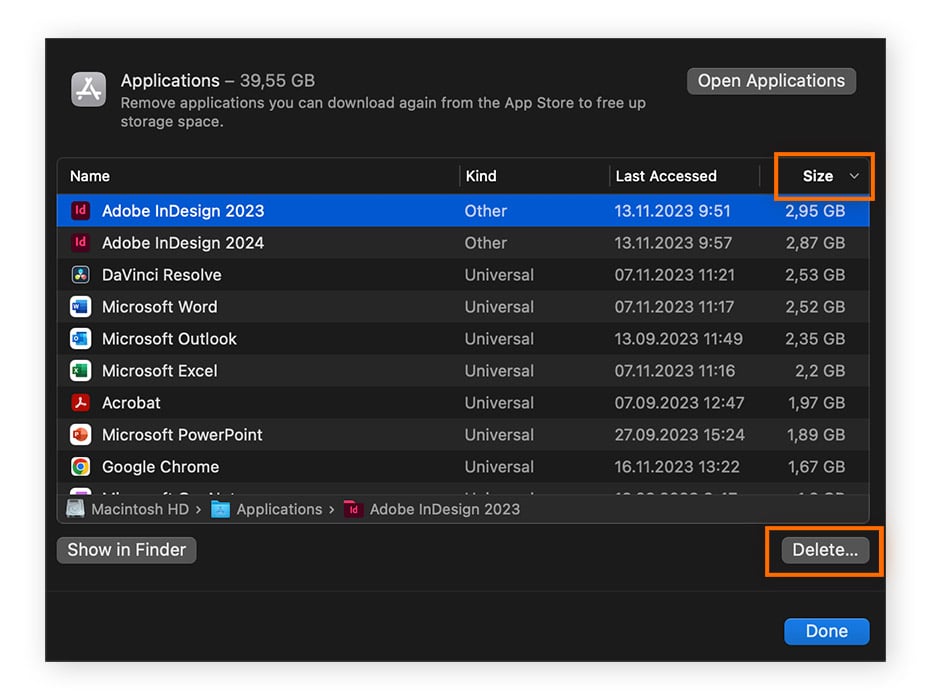Click the Done button
931x699 pixels.
(x=826, y=631)
